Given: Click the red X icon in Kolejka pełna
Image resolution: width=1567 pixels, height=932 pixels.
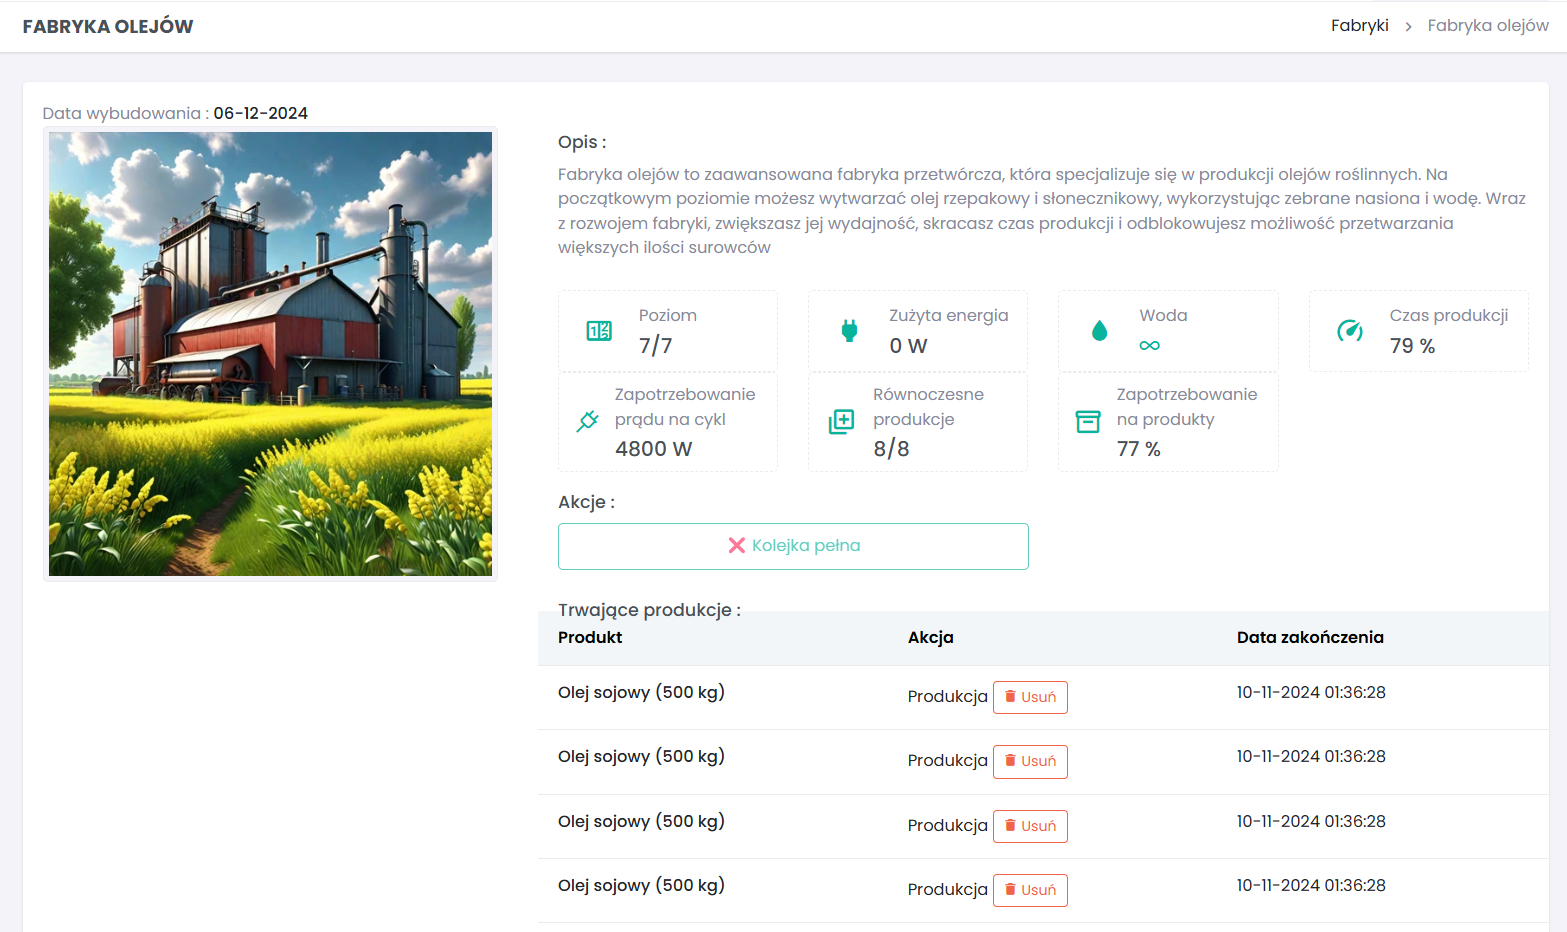Looking at the screenshot, I should click(737, 546).
